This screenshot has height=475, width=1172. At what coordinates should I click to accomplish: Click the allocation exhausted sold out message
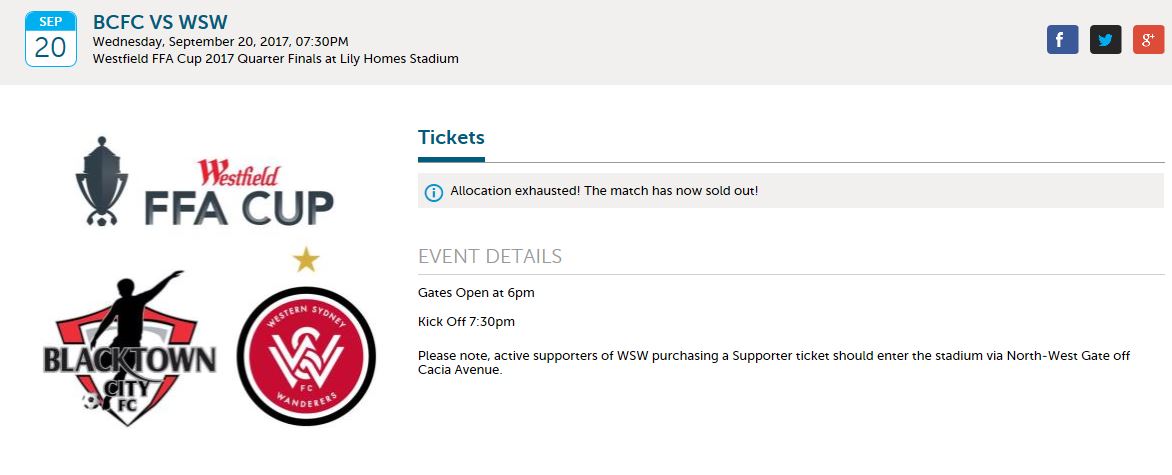(x=604, y=191)
